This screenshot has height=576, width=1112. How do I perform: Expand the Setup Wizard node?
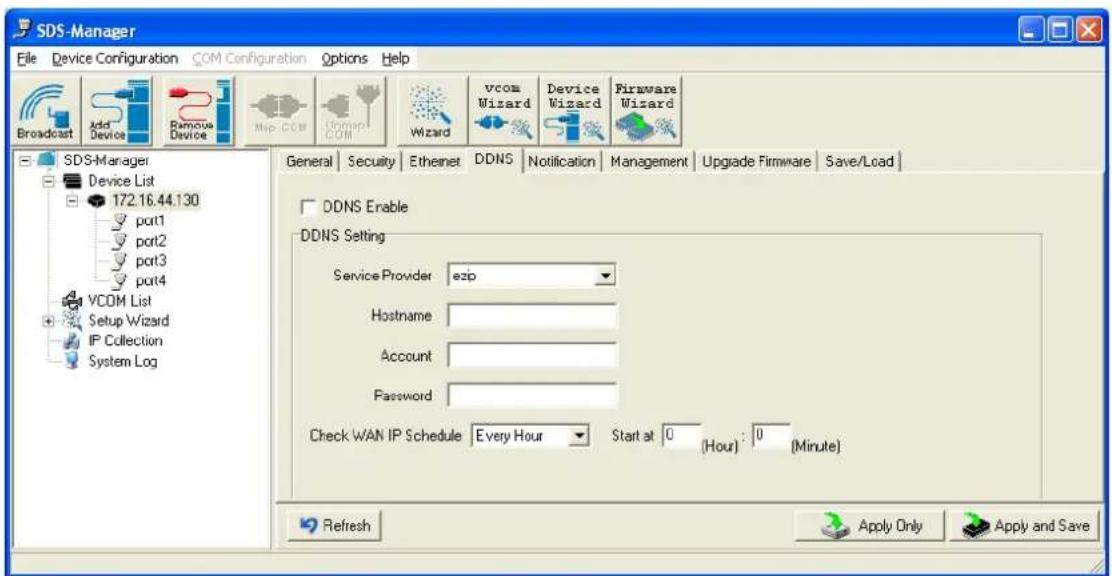coord(49,321)
